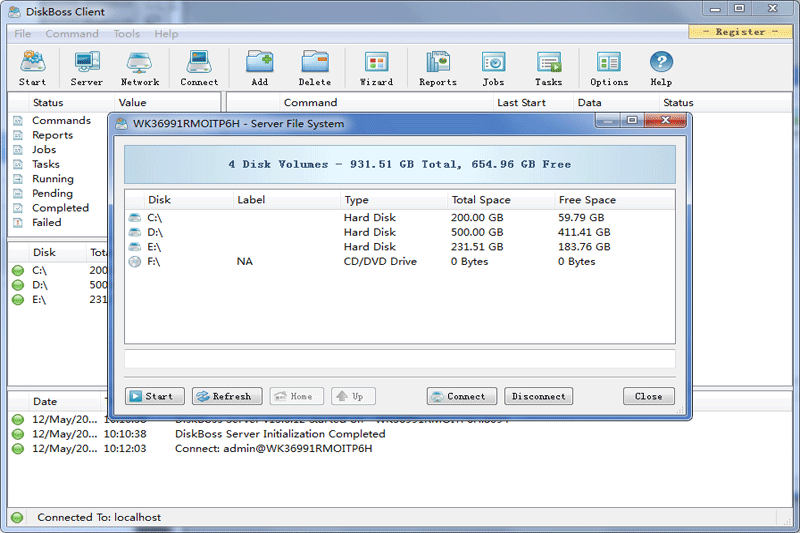Click the Options toolbar icon
The width and height of the screenshot is (800, 533).
609,68
